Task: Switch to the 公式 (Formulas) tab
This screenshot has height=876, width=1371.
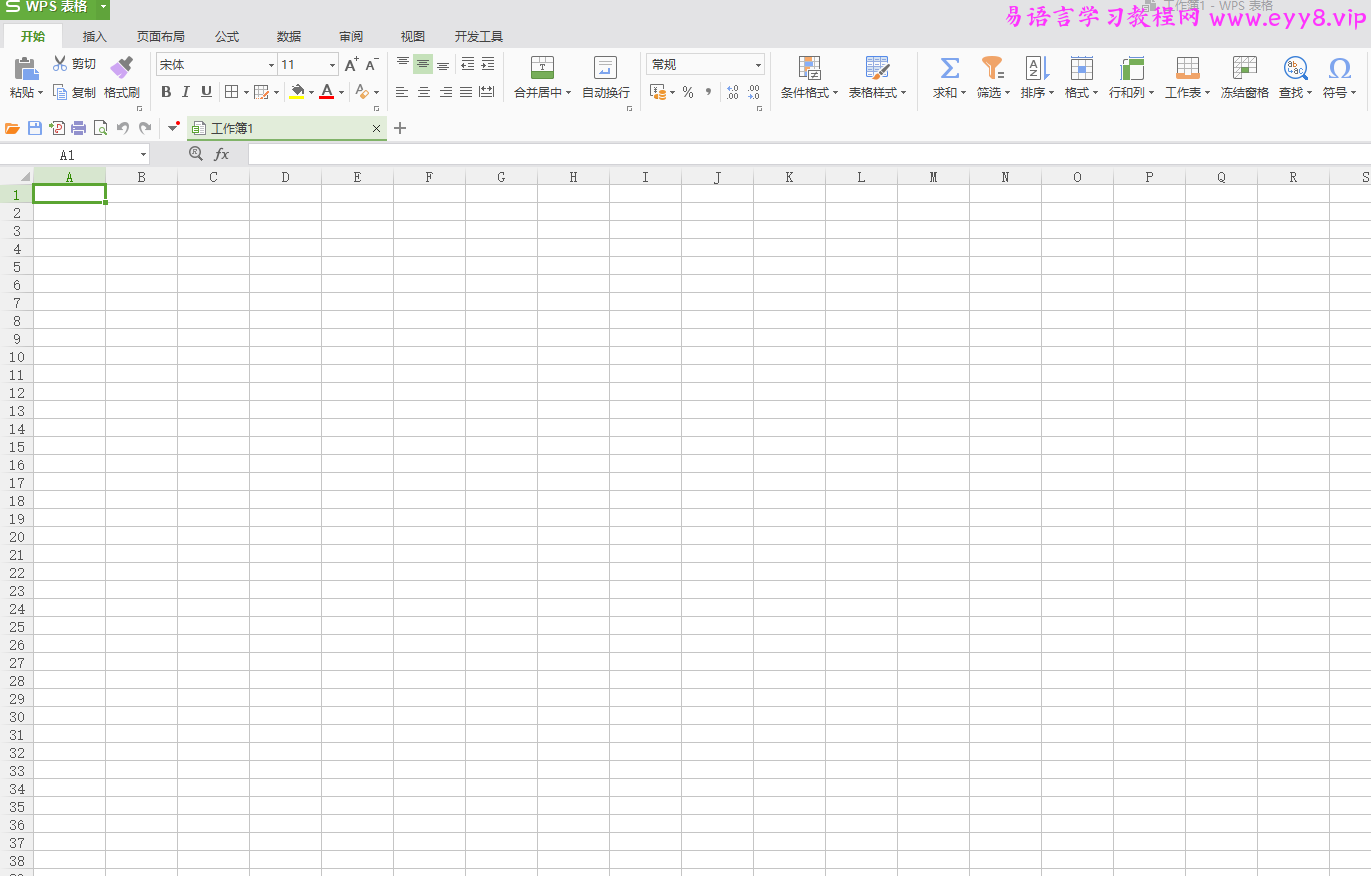Action: [x=227, y=37]
